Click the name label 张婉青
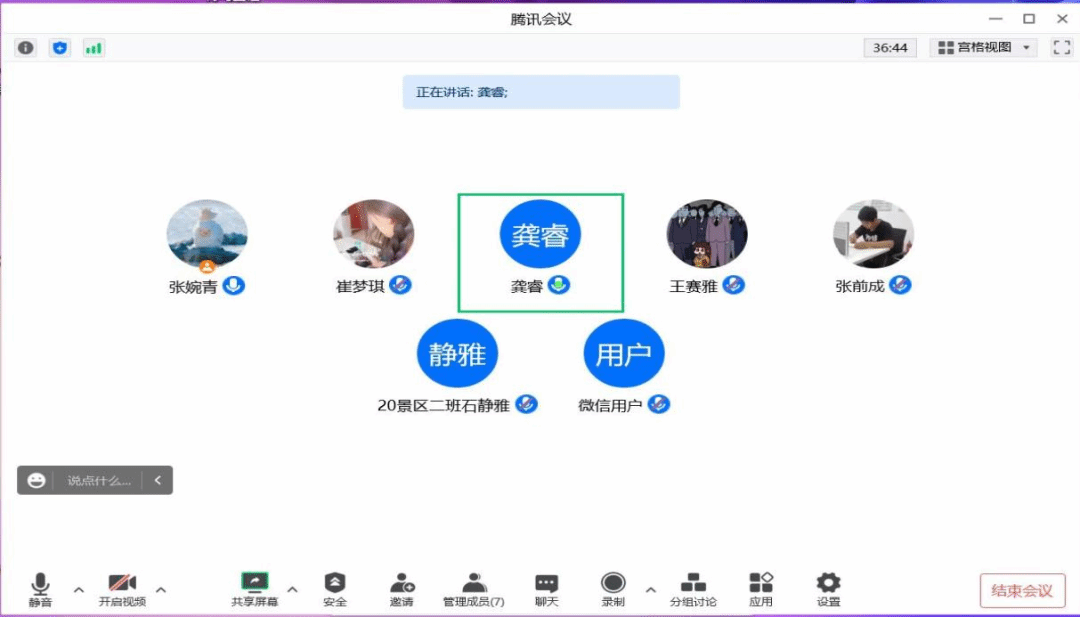The image size is (1080, 617). [193, 286]
